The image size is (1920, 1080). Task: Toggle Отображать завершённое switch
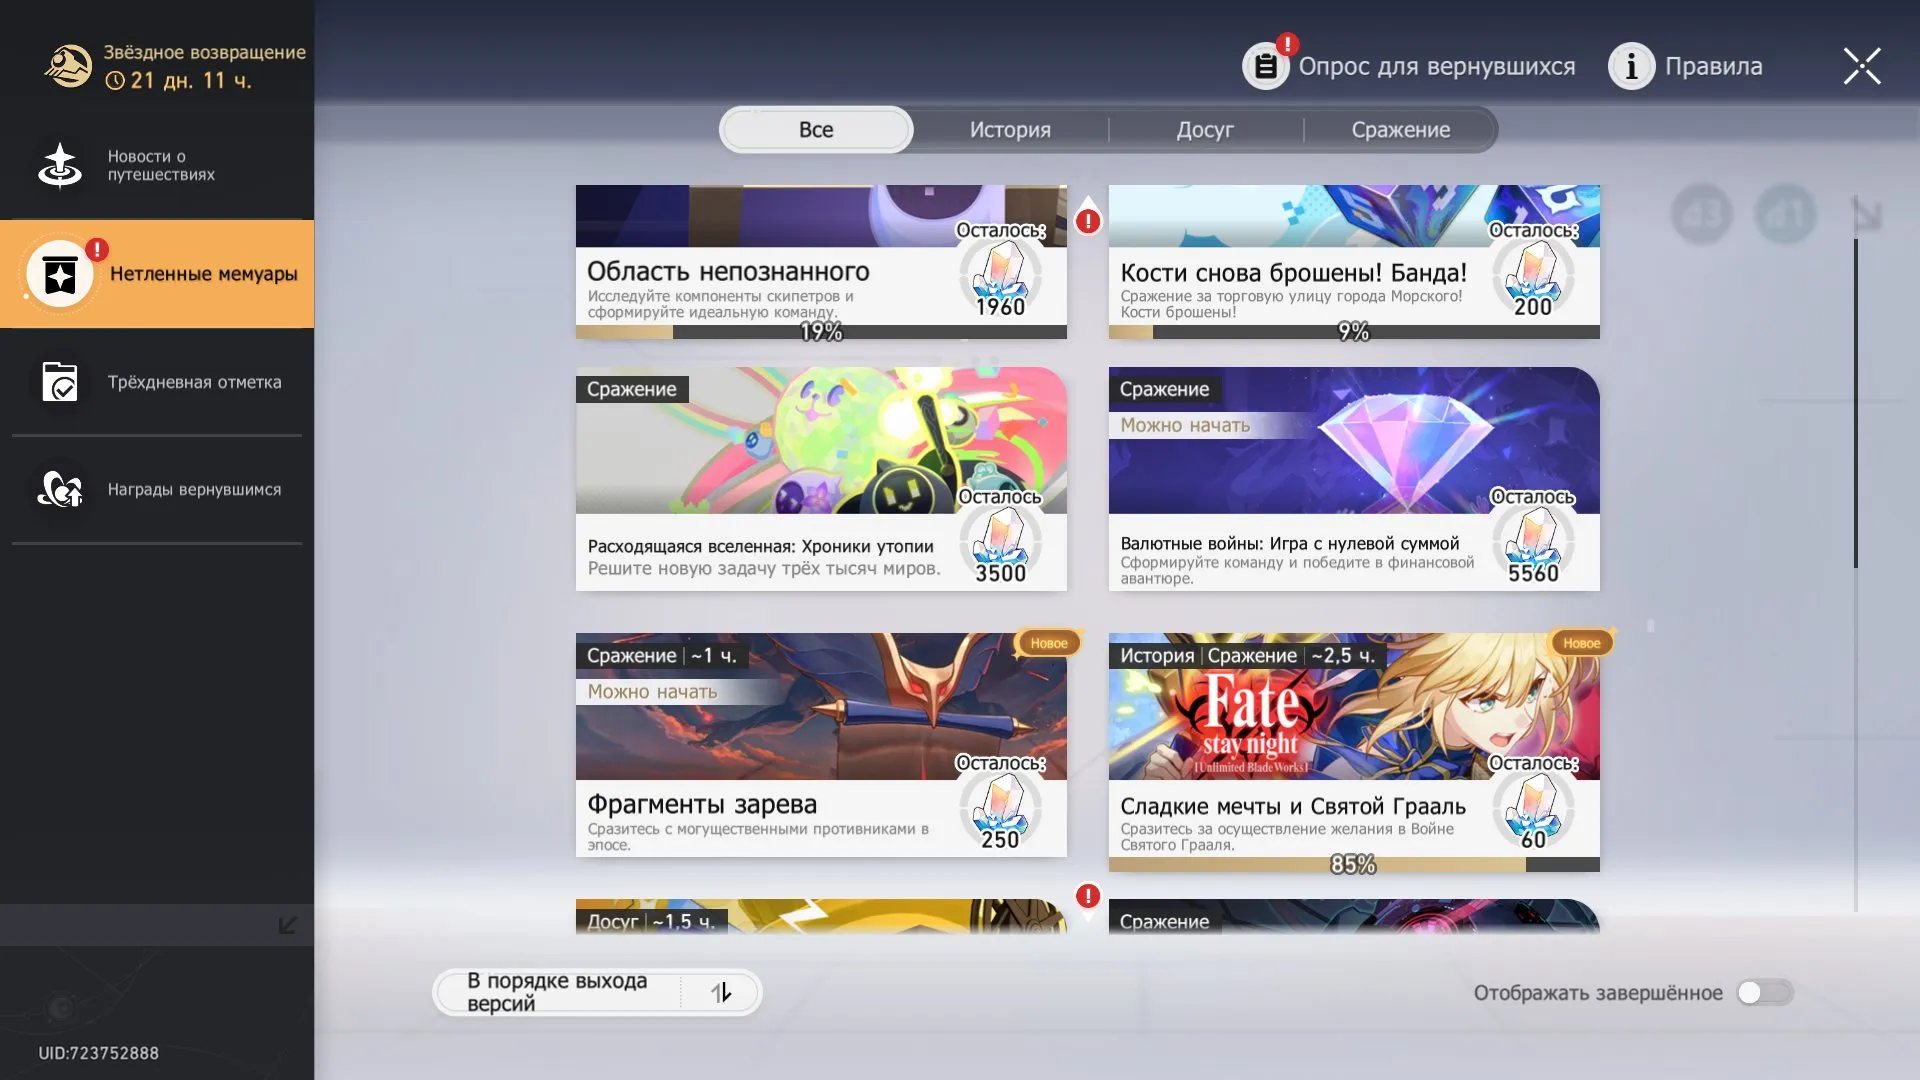pyautogui.click(x=1765, y=992)
